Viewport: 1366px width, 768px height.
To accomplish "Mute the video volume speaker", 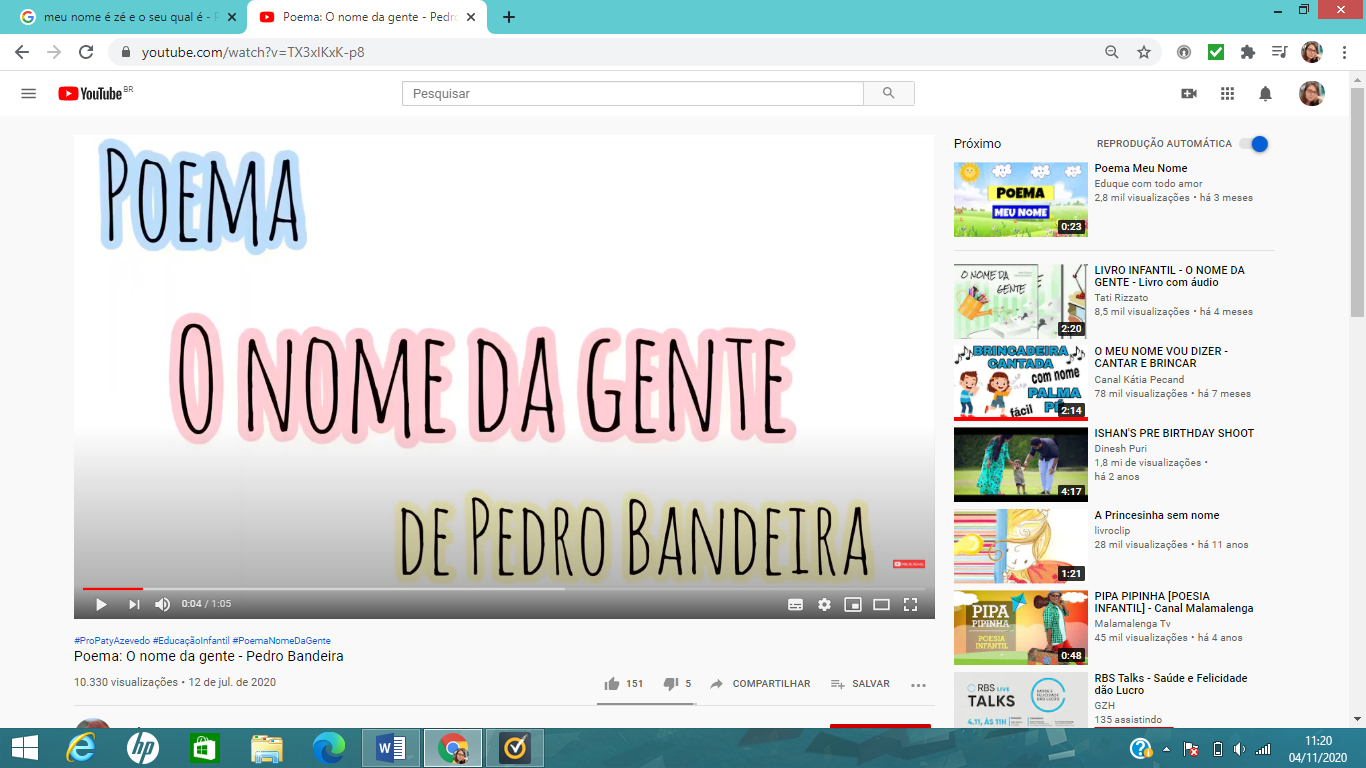I will tap(163, 604).
